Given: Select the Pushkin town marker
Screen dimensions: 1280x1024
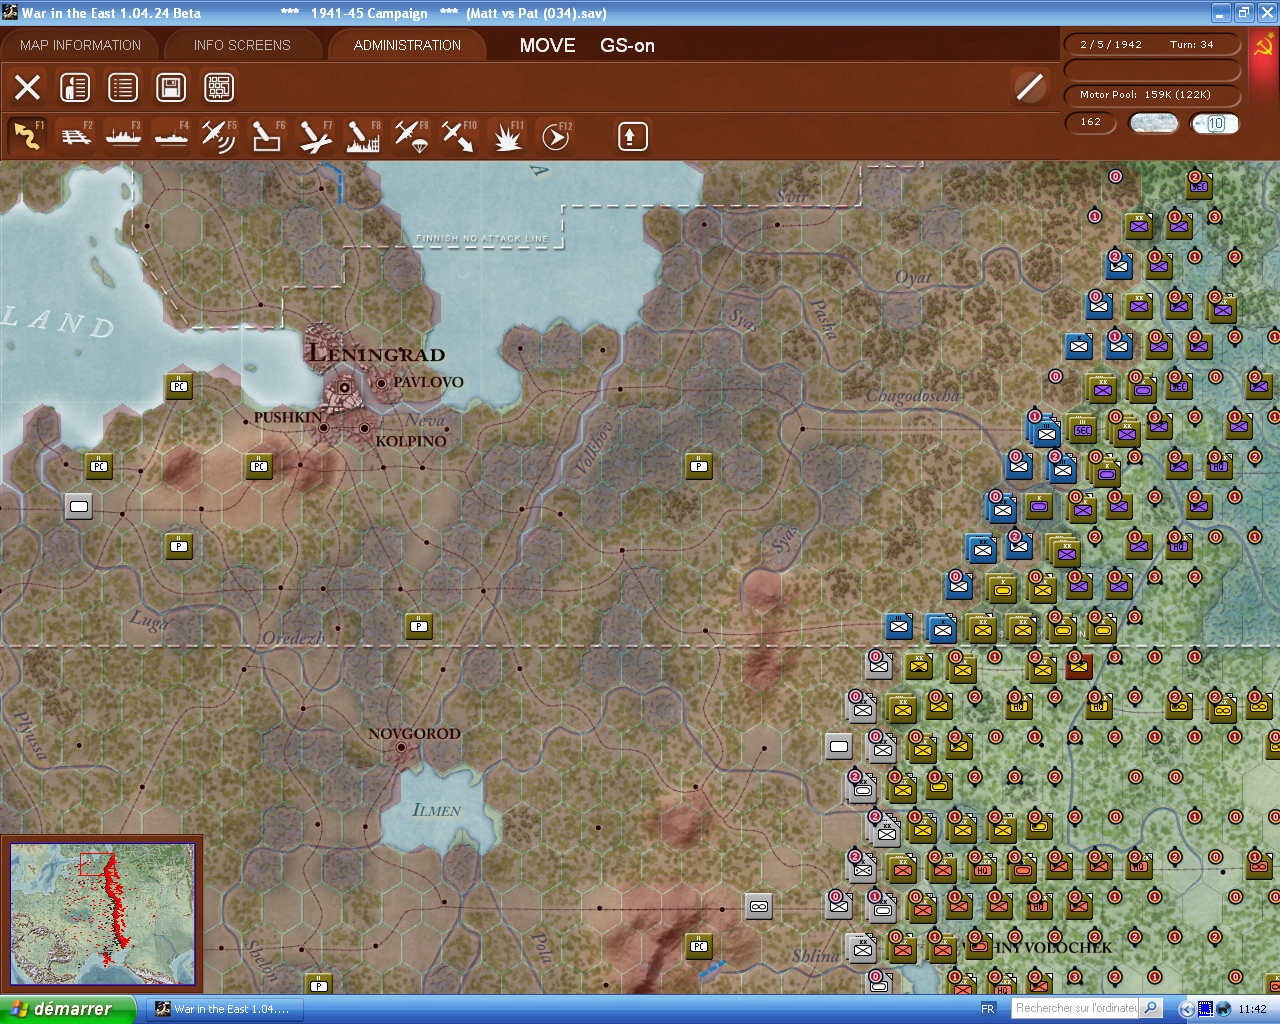Looking at the screenshot, I should tap(324, 427).
